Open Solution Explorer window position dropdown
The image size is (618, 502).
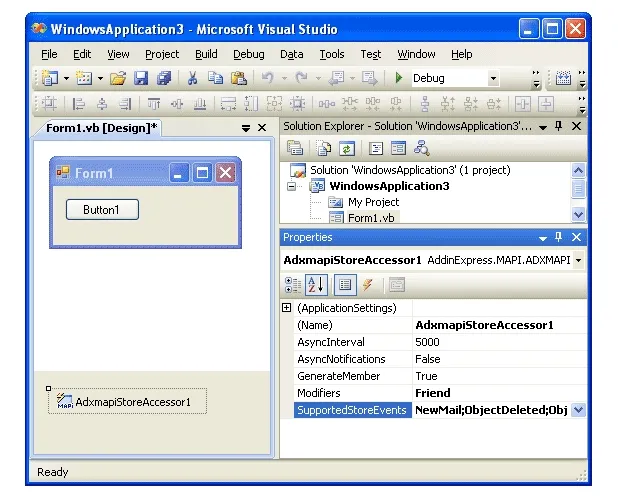click(543, 127)
